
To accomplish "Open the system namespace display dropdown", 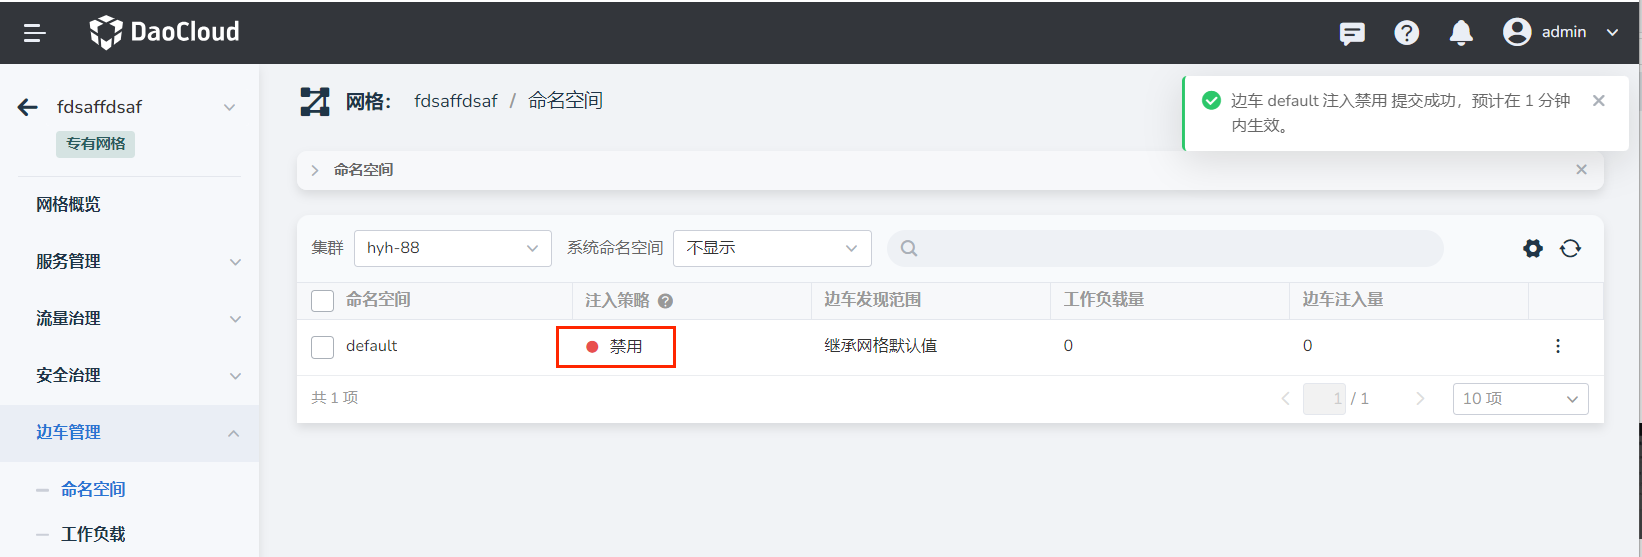I will pyautogui.click(x=771, y=248).
